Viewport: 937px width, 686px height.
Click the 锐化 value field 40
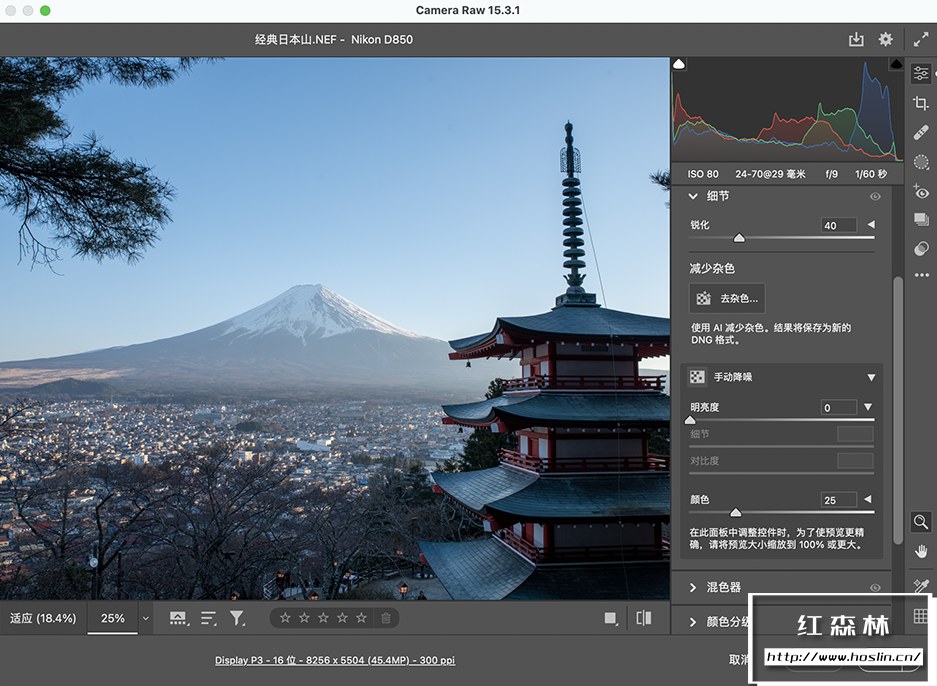pyautogui.click(x=839, y=225)
